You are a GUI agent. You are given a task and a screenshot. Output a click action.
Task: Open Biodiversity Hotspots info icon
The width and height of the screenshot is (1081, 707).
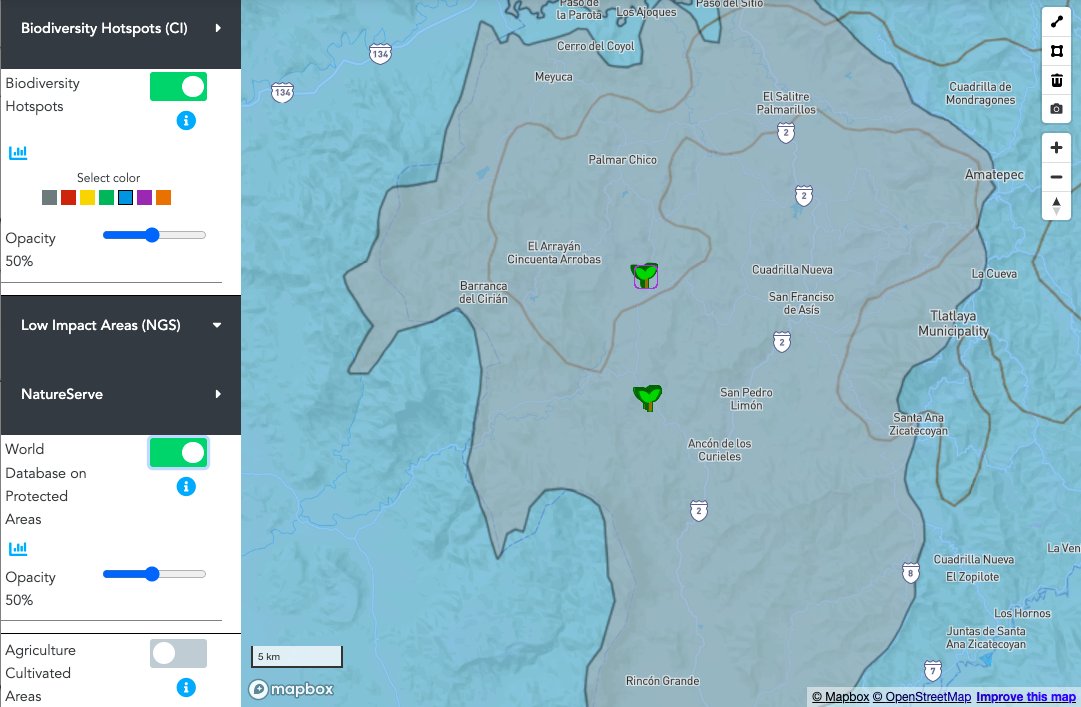[x=186, y=121]
